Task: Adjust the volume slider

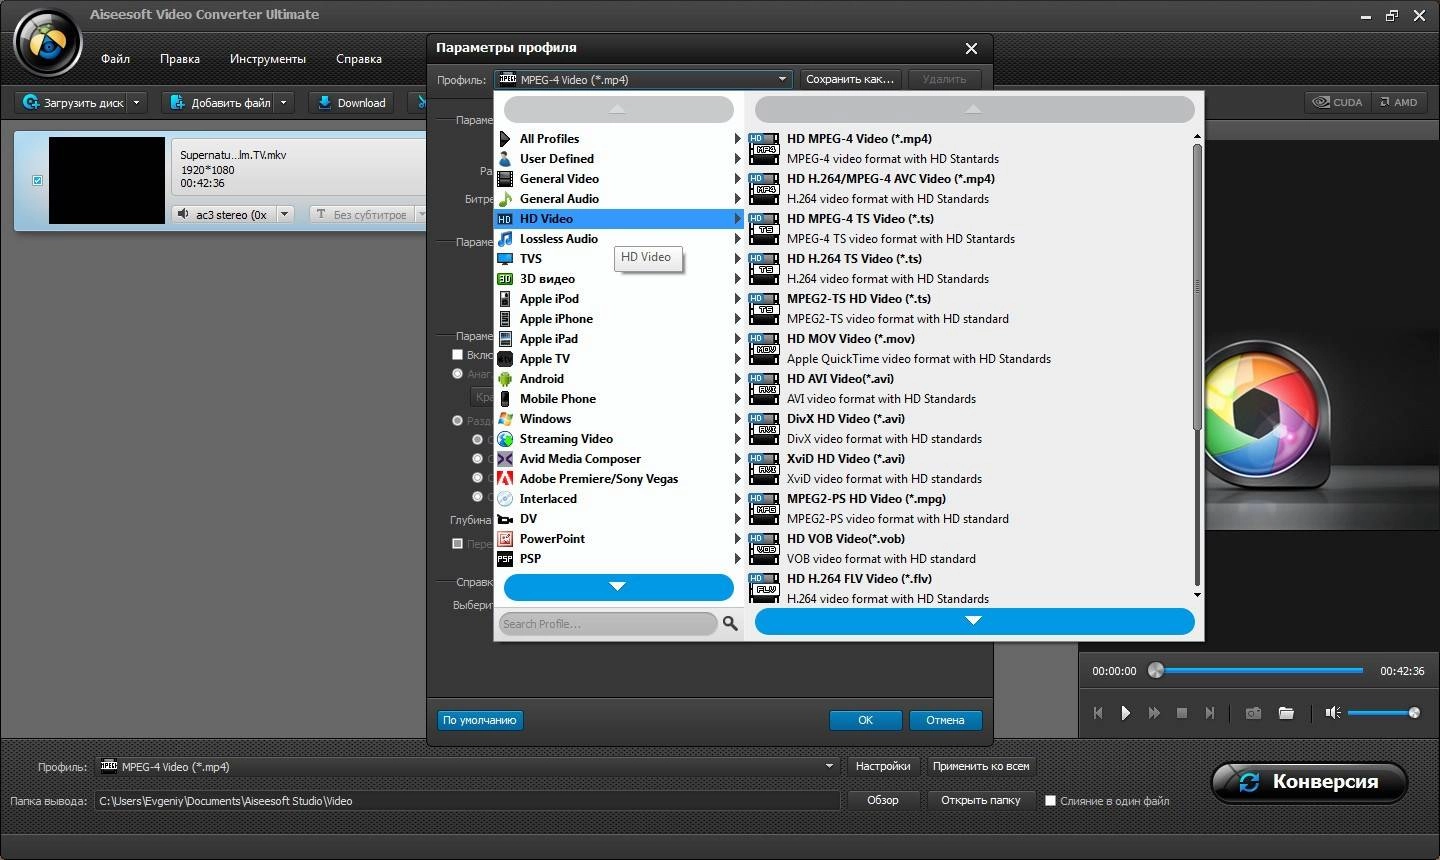Action: coord(1383,713)
